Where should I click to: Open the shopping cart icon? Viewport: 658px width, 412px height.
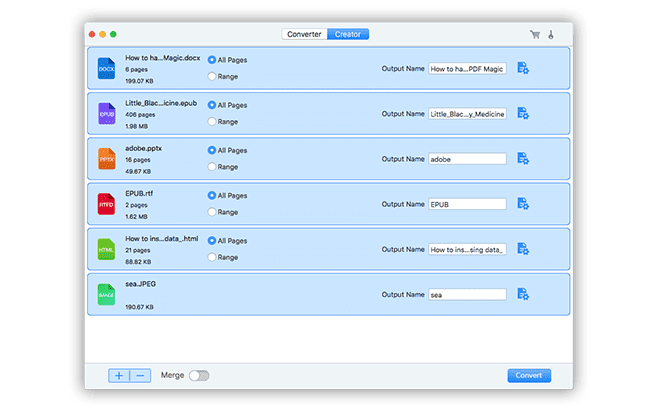(535, 34)
